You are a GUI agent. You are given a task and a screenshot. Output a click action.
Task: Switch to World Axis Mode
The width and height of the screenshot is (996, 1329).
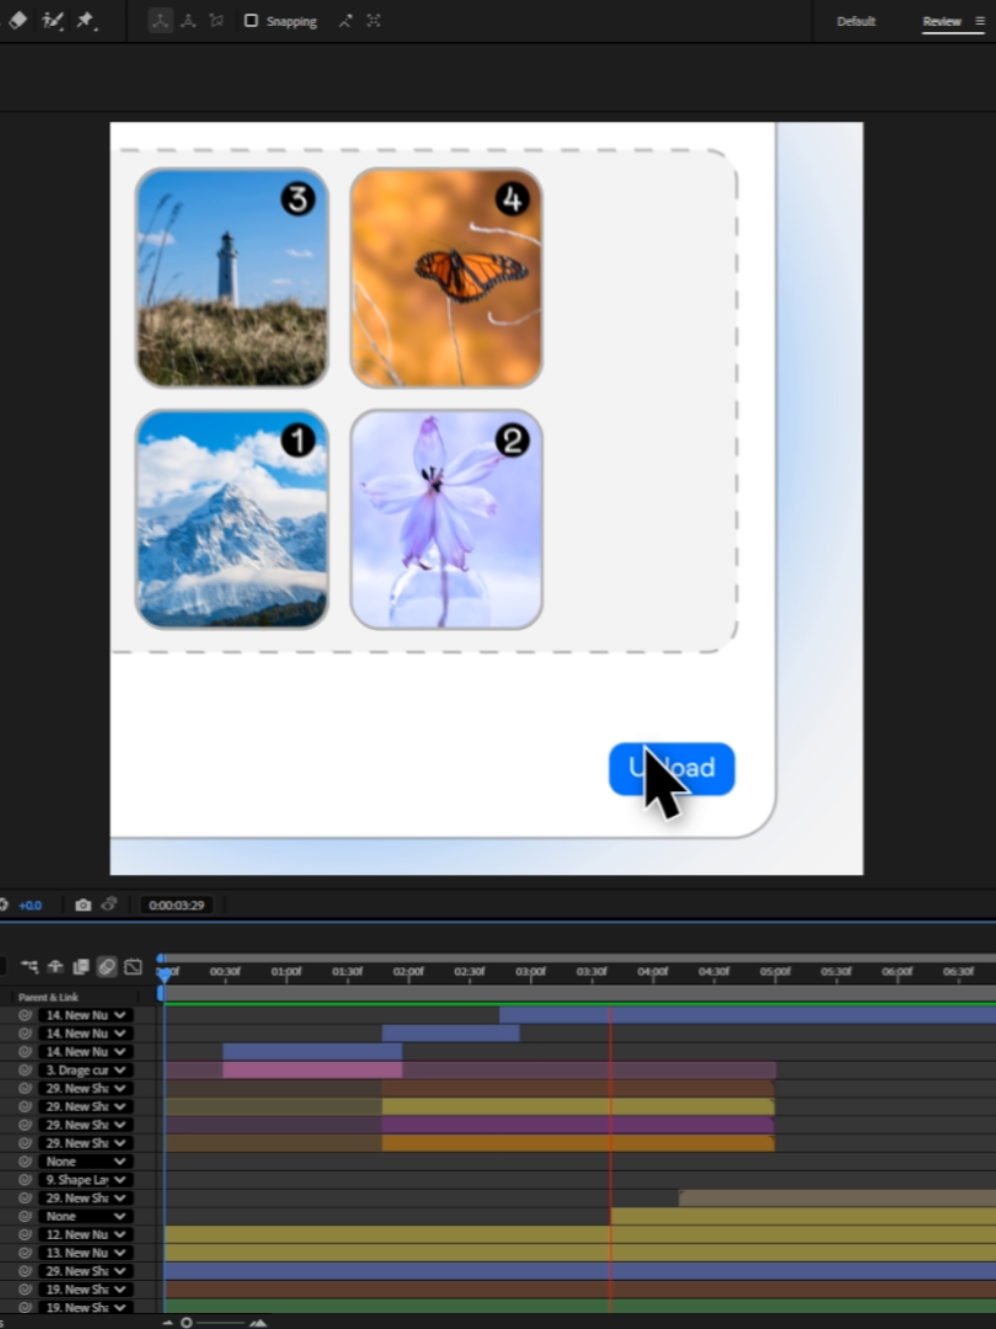[188, 20]
